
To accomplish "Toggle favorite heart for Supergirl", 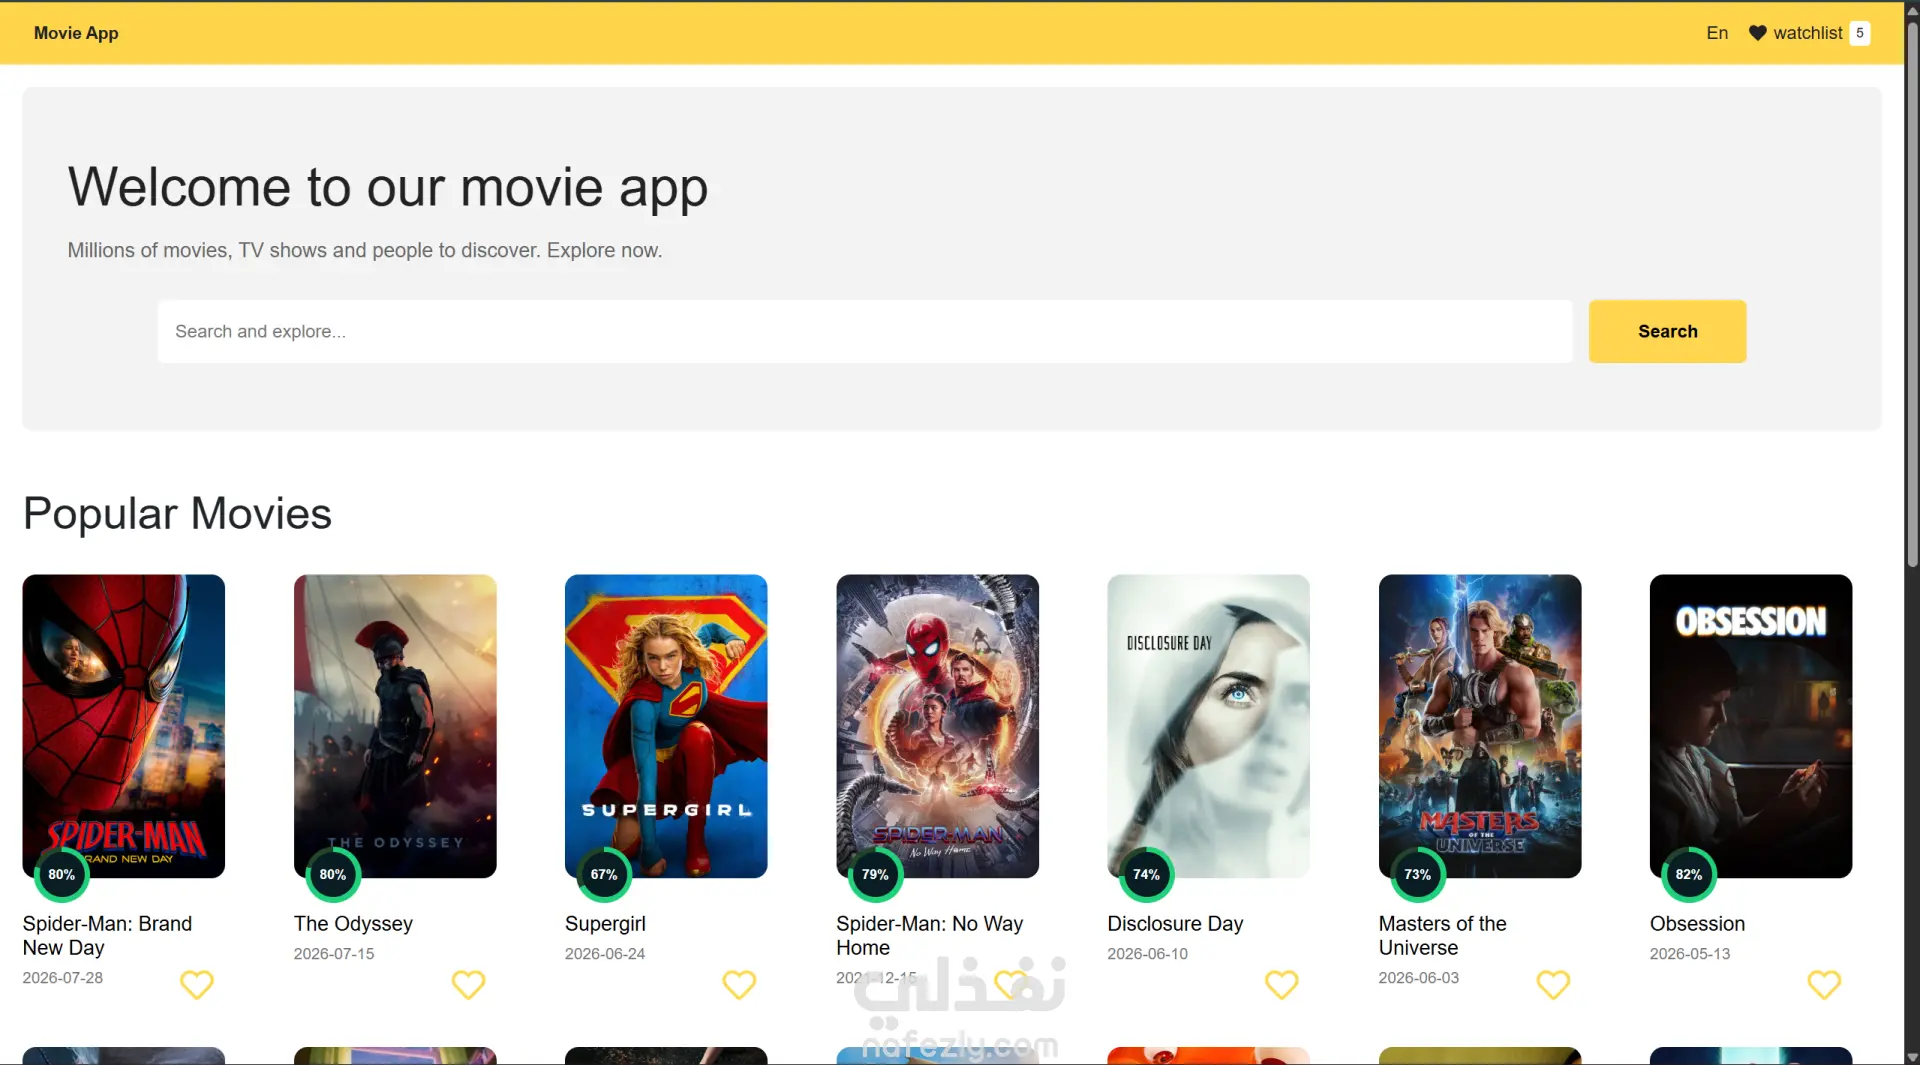I will [x=739, y=985].
